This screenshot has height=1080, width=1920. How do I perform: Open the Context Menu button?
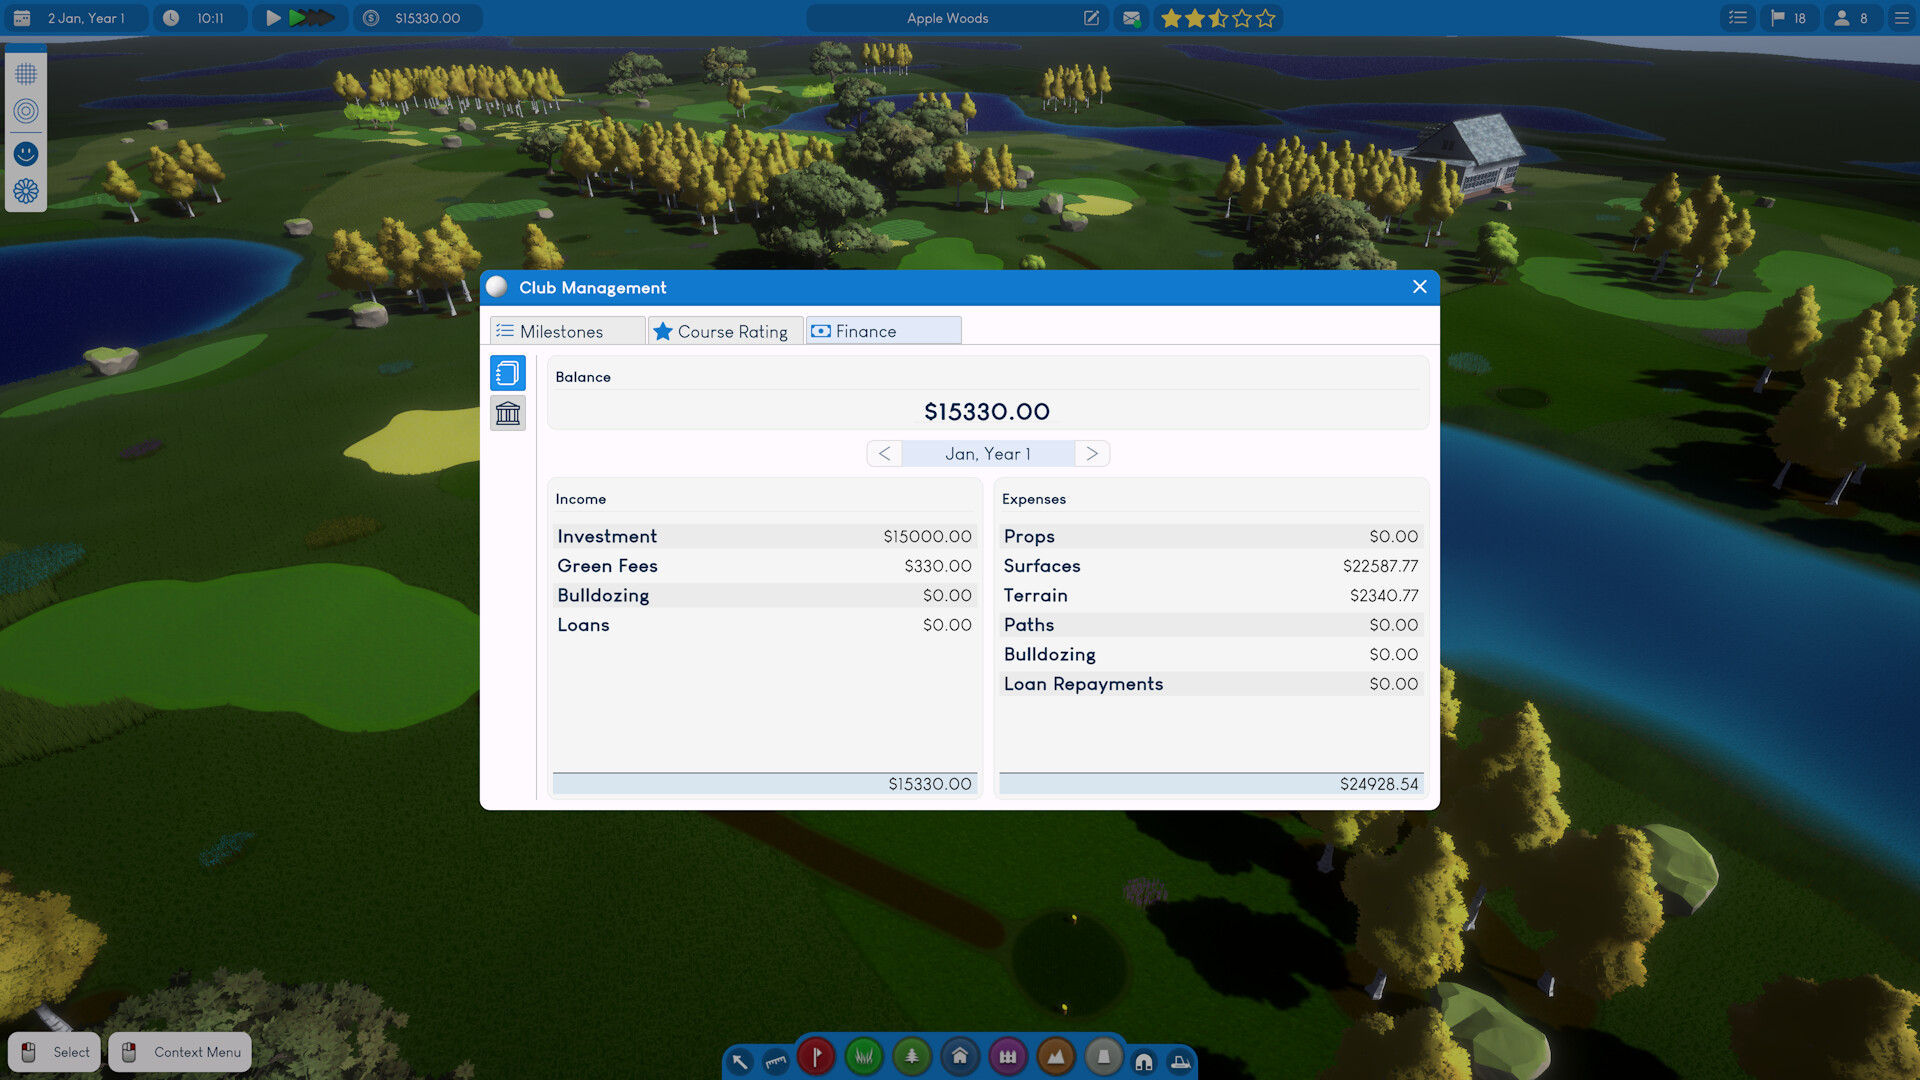(x=180, y=1052)
